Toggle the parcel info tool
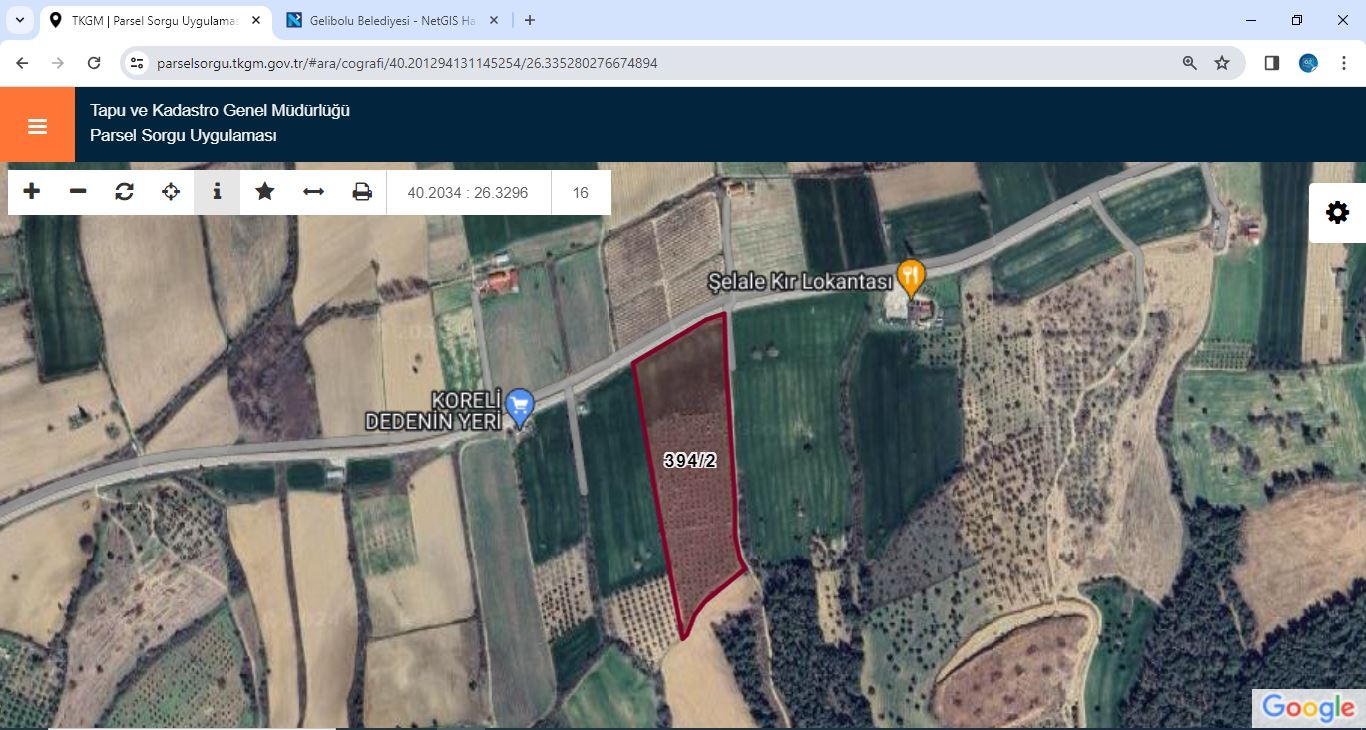The image size is (1366, 730). tap(217, 191)
